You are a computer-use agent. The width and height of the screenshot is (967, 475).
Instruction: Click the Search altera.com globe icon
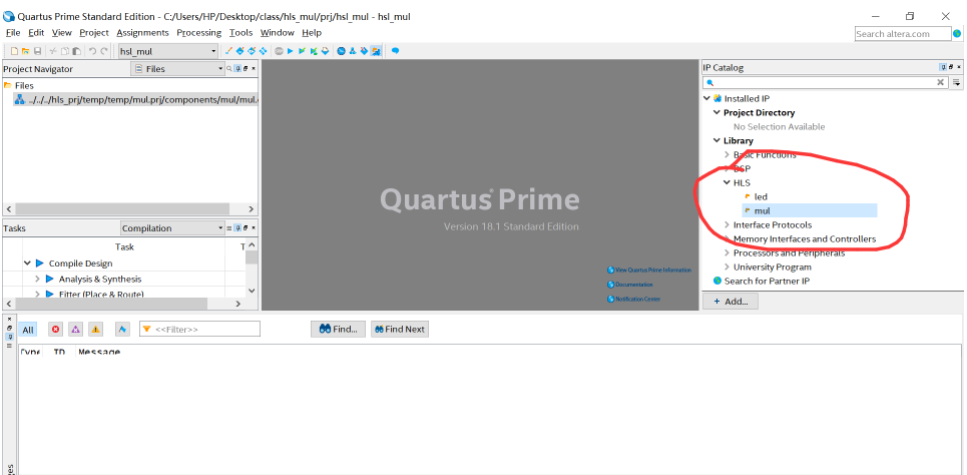957,34
